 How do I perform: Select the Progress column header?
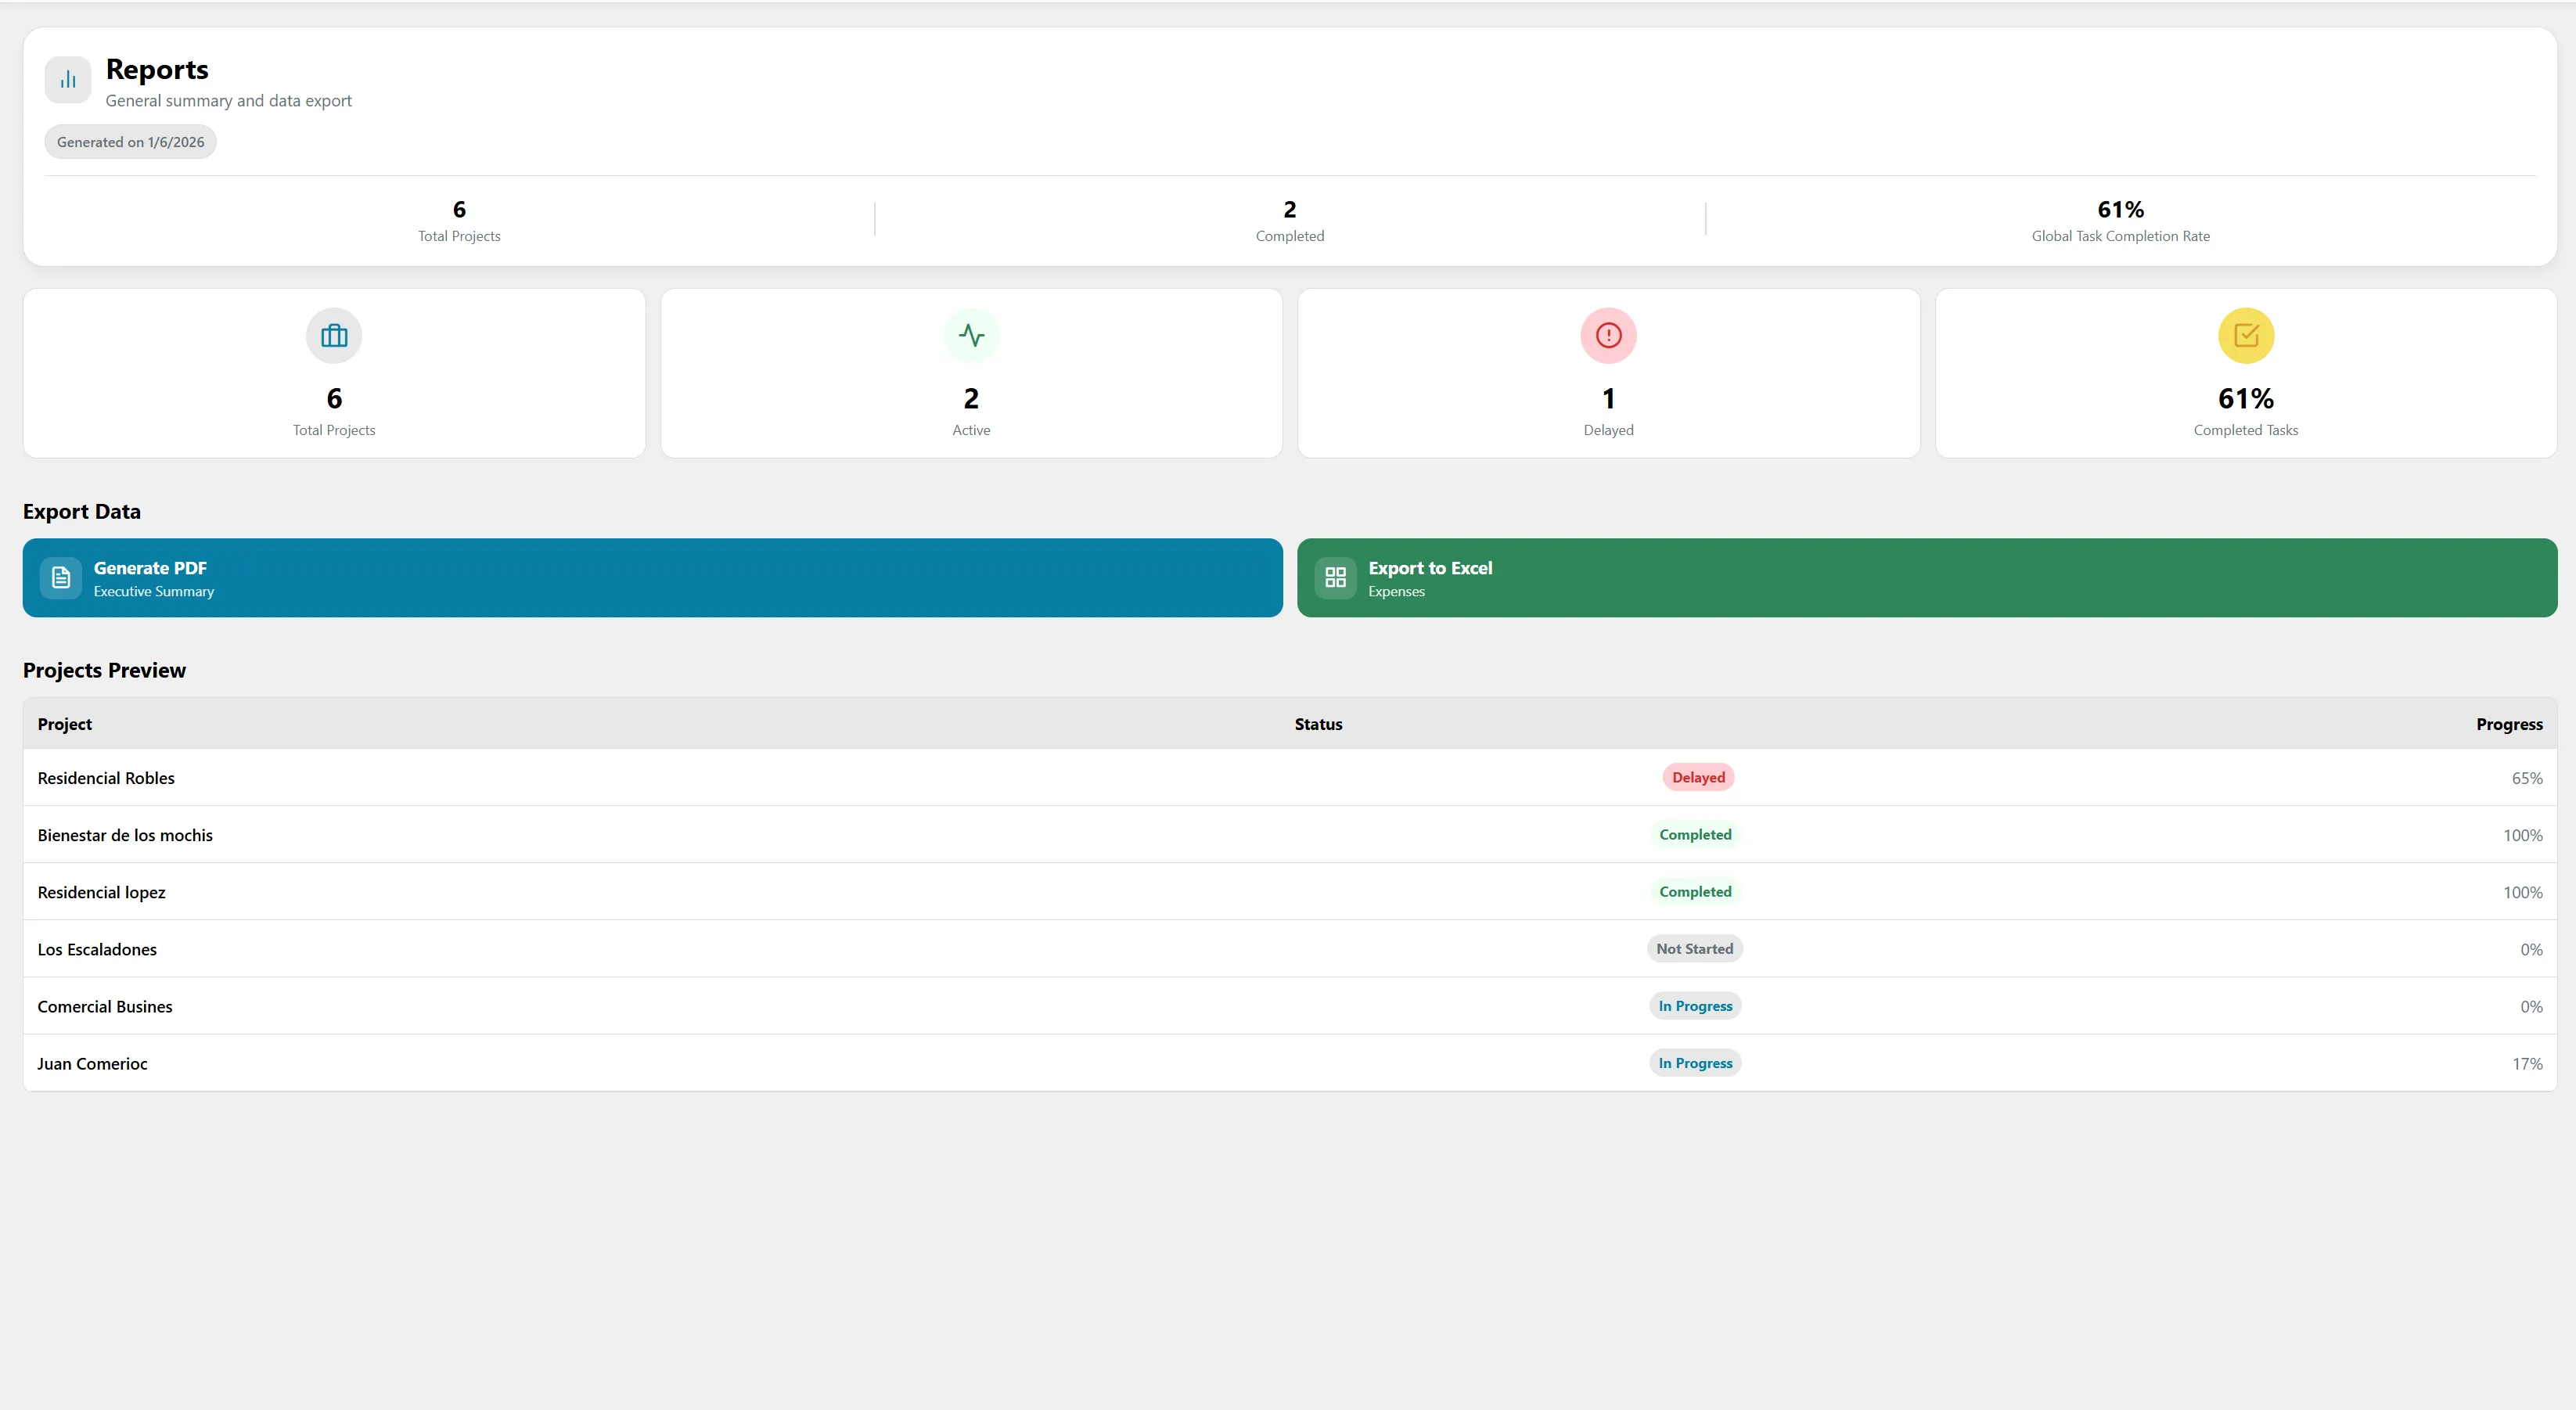click(2509, 724)
